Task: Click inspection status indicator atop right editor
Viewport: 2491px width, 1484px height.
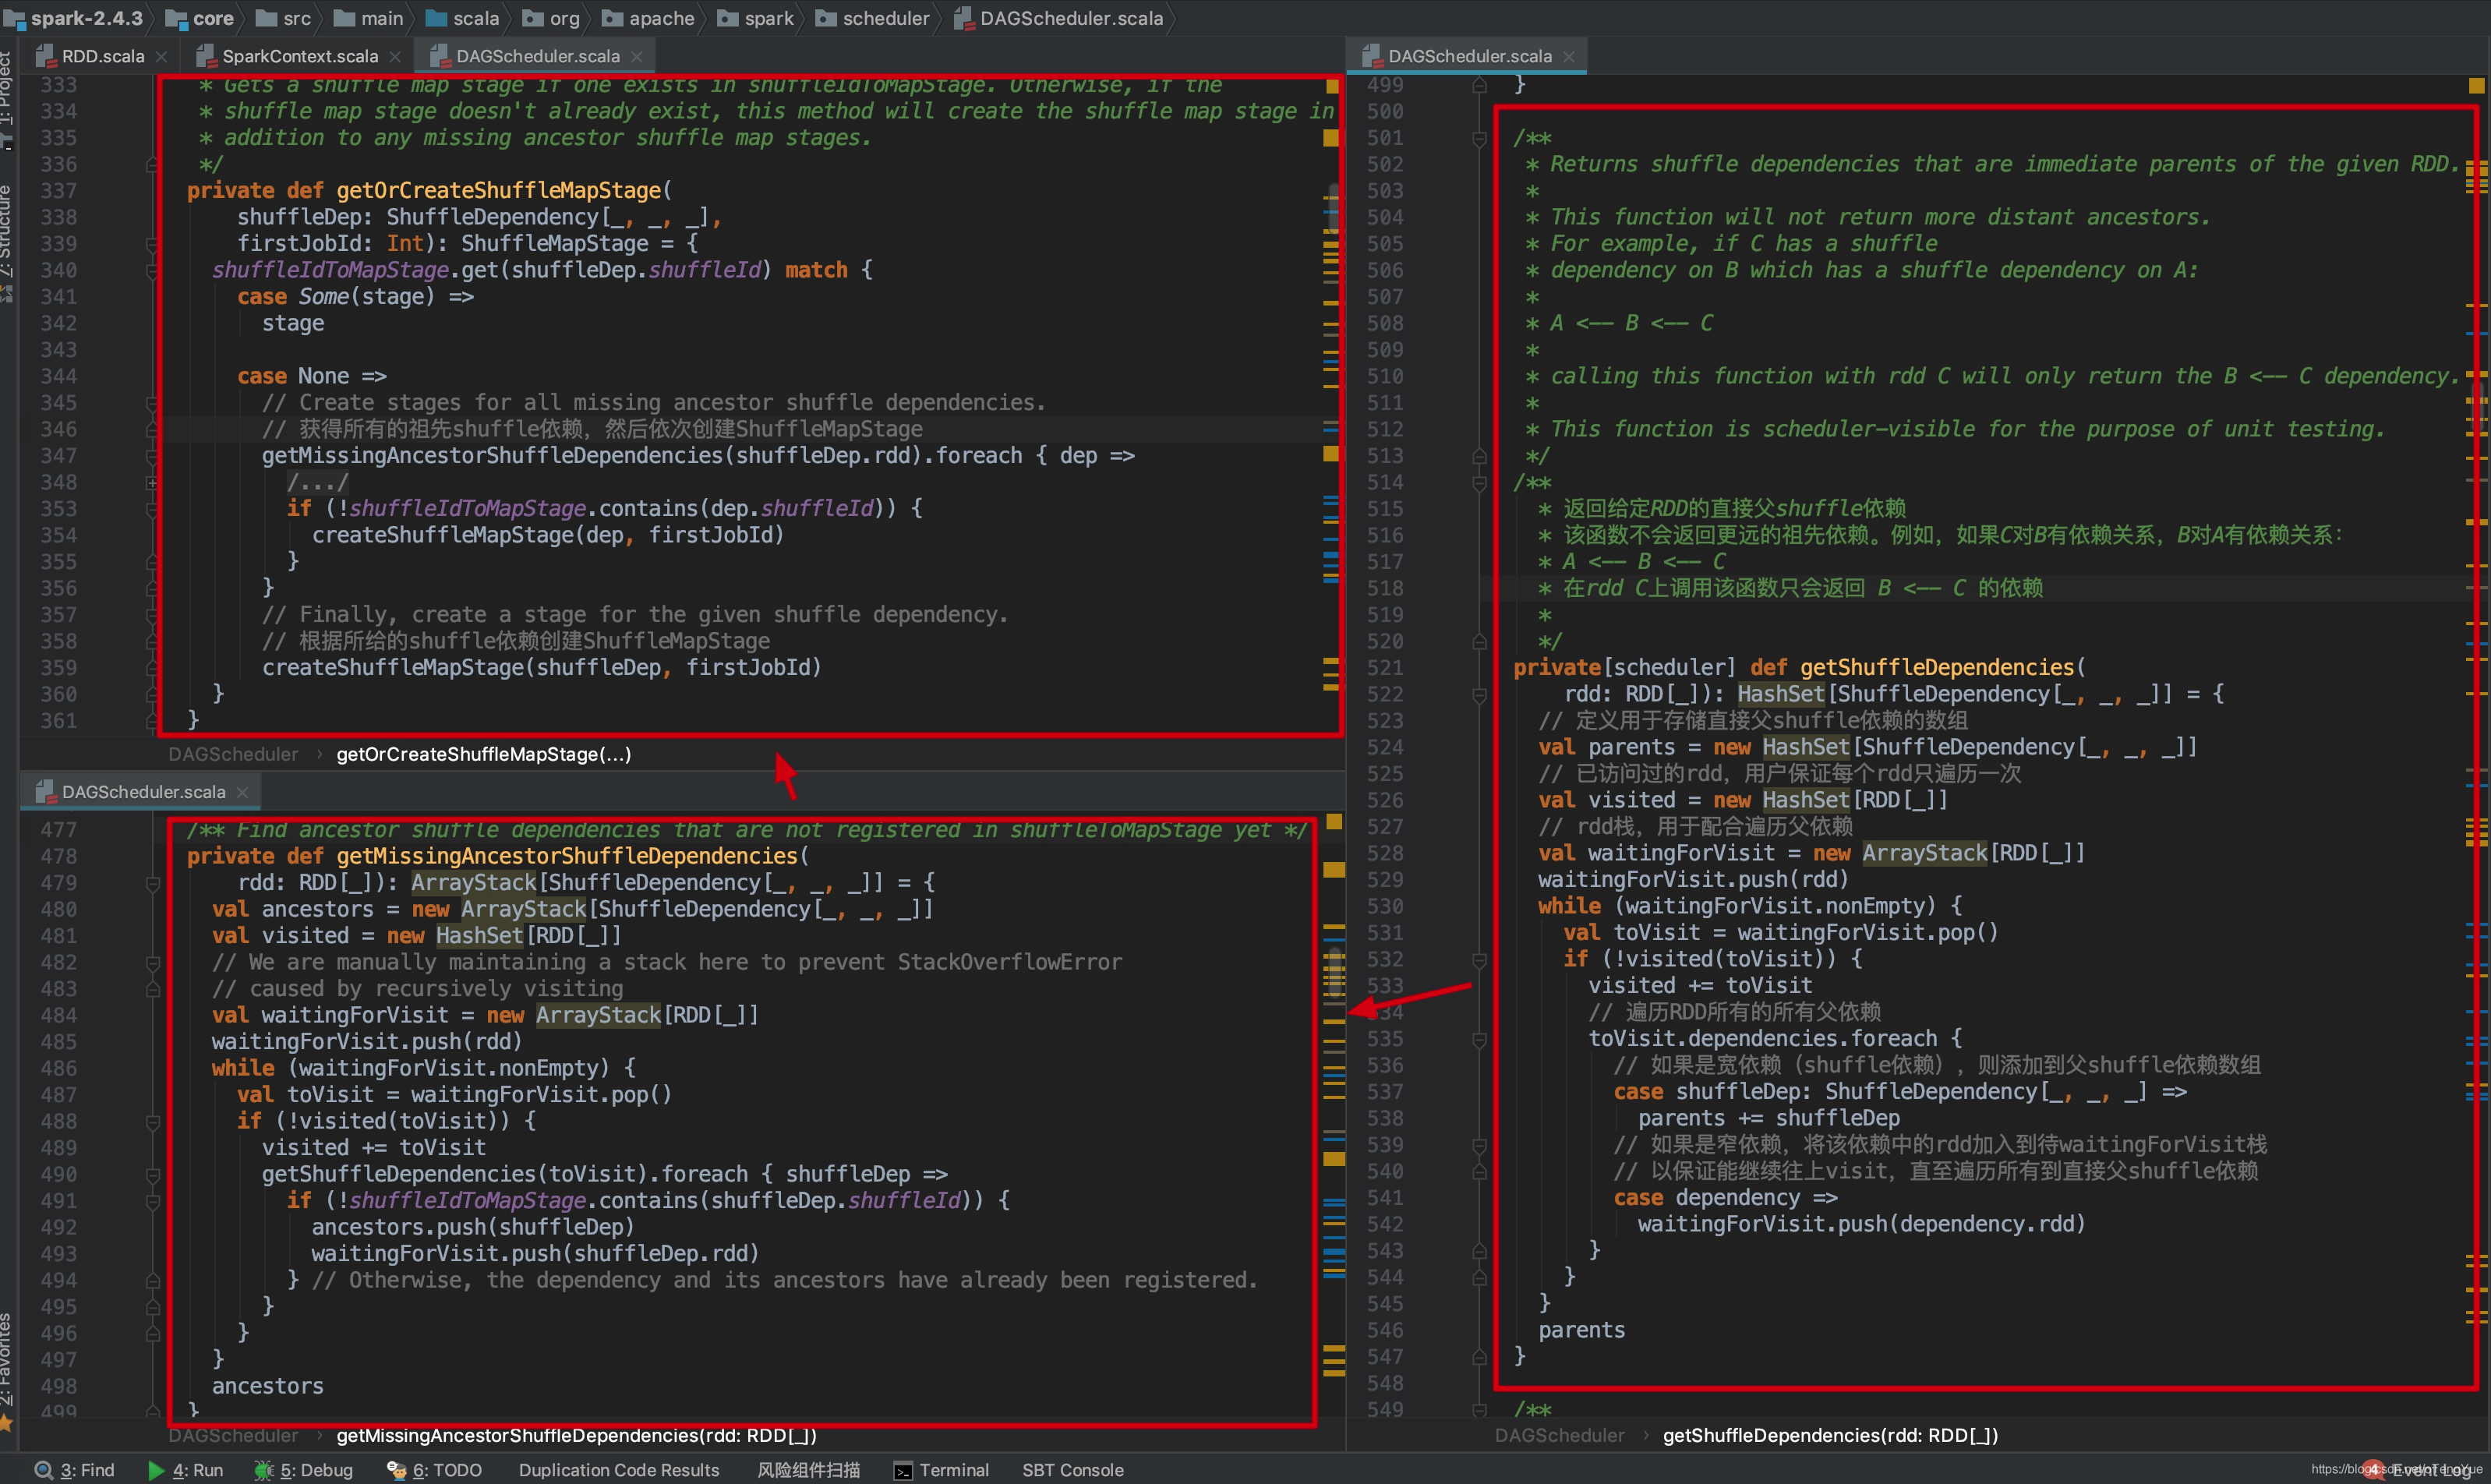Action: (2476, 87)
